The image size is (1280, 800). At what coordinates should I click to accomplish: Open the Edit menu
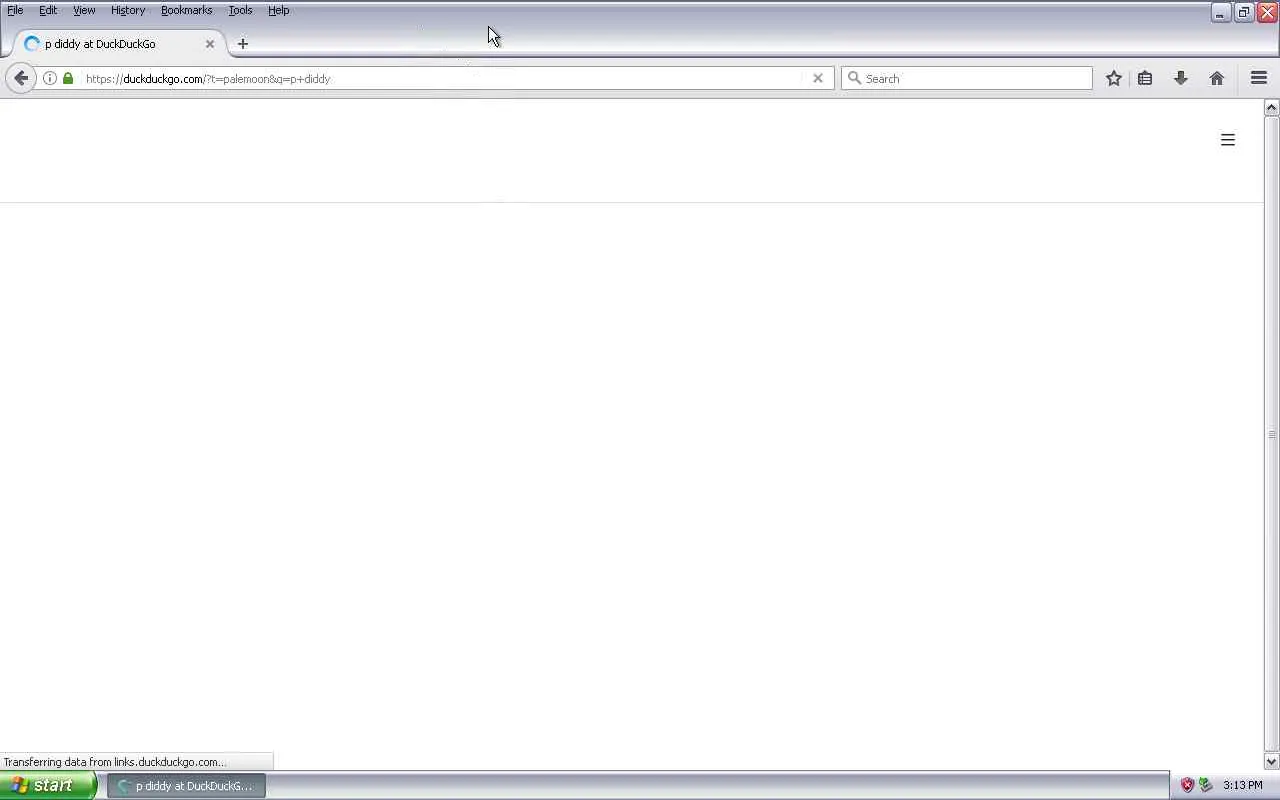(48, 10)
